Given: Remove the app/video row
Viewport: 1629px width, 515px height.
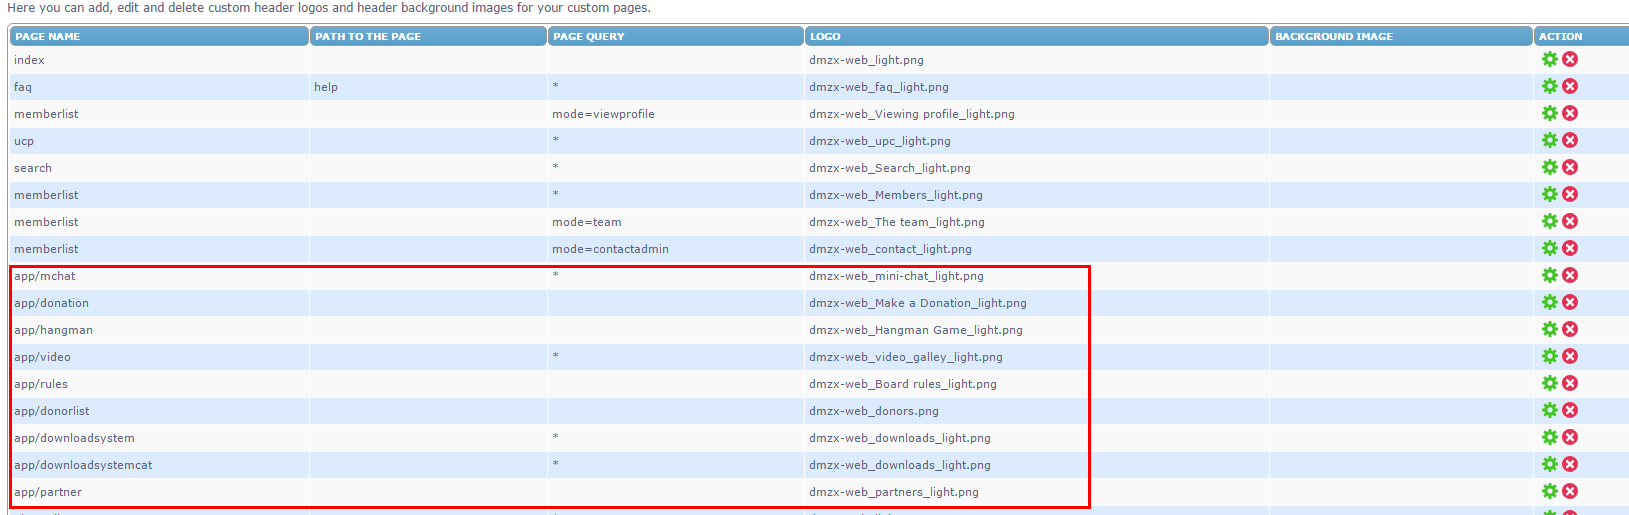Looking at the screenshot, I should click(x=1570, y=356).
